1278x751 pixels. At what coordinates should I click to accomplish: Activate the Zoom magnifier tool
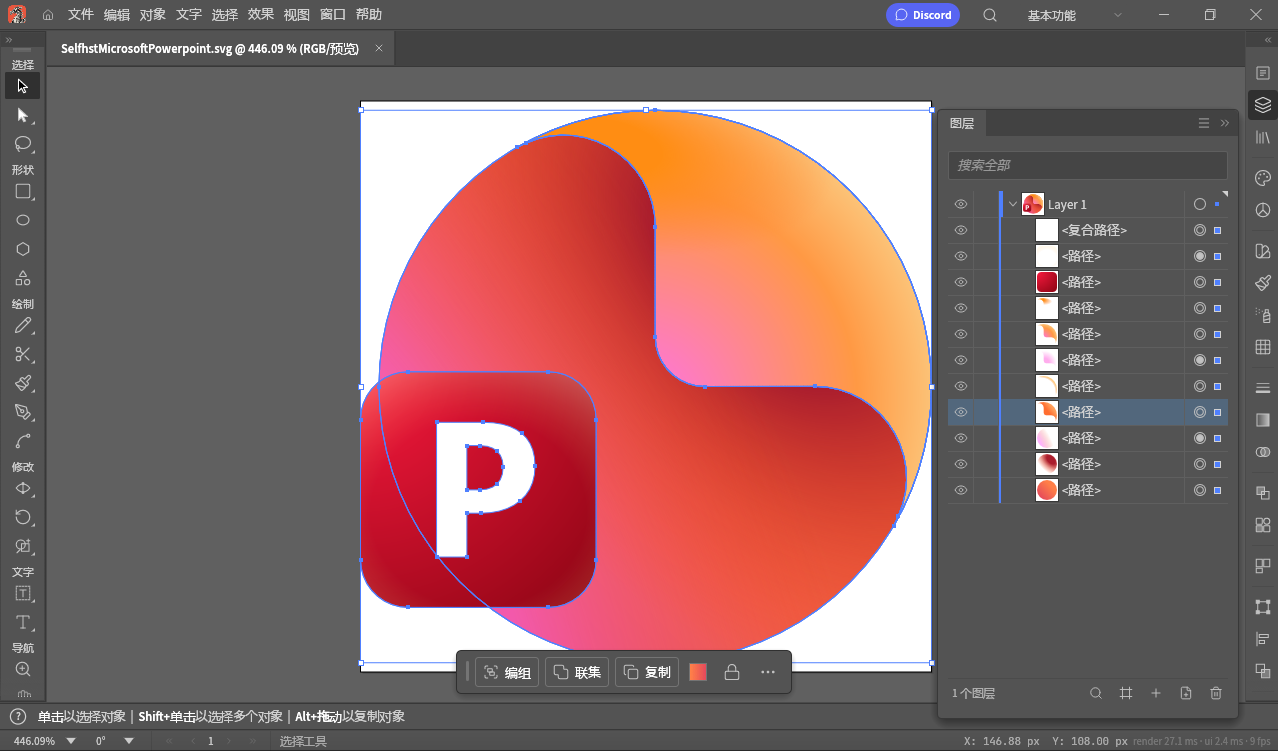pyautogui.click(x=22, y=669)
